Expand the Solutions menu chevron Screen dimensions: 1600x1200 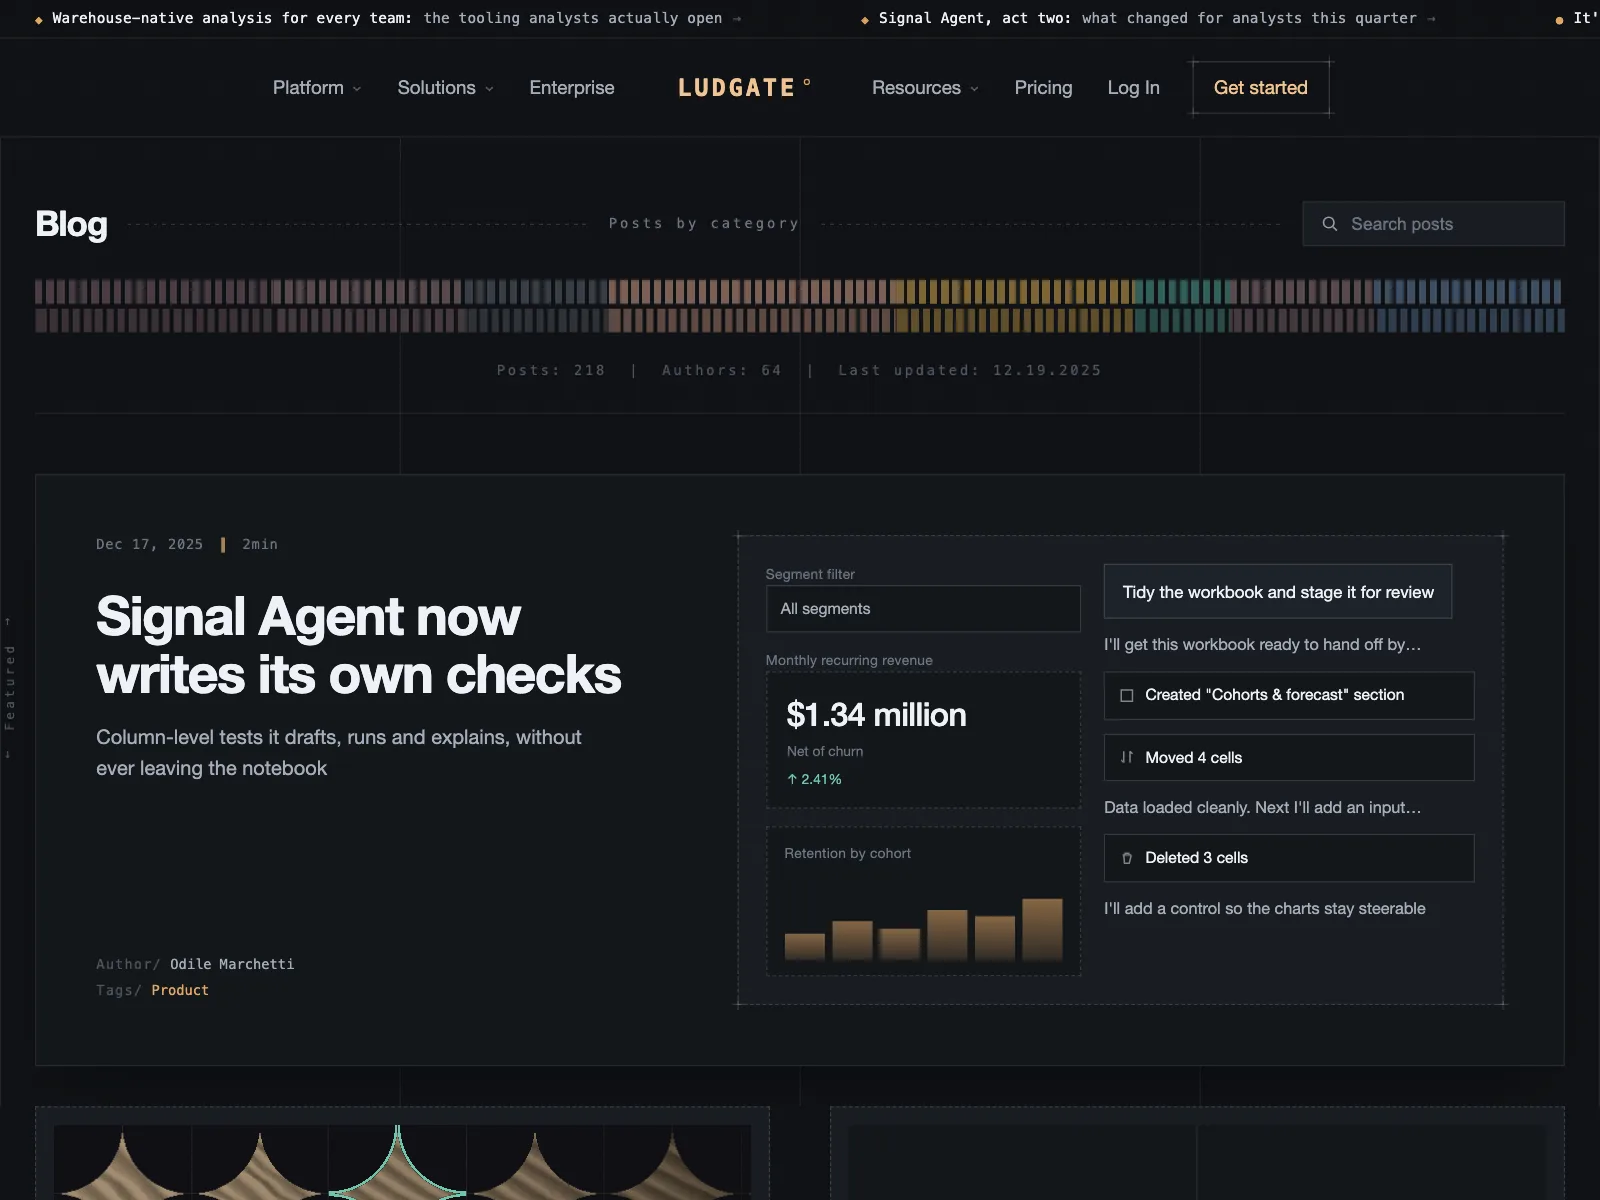489,89
